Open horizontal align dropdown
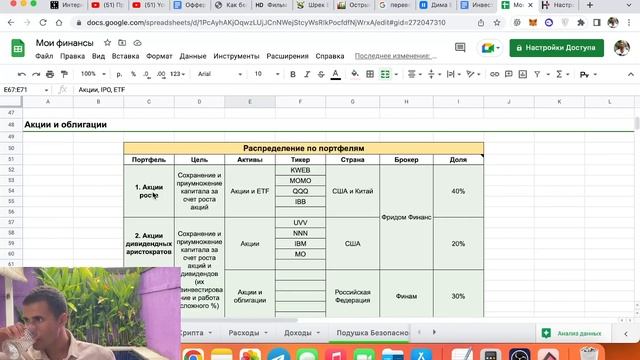The height and width of the screenshot is (360, 640). pyautogui.click(x=414, y=74)
